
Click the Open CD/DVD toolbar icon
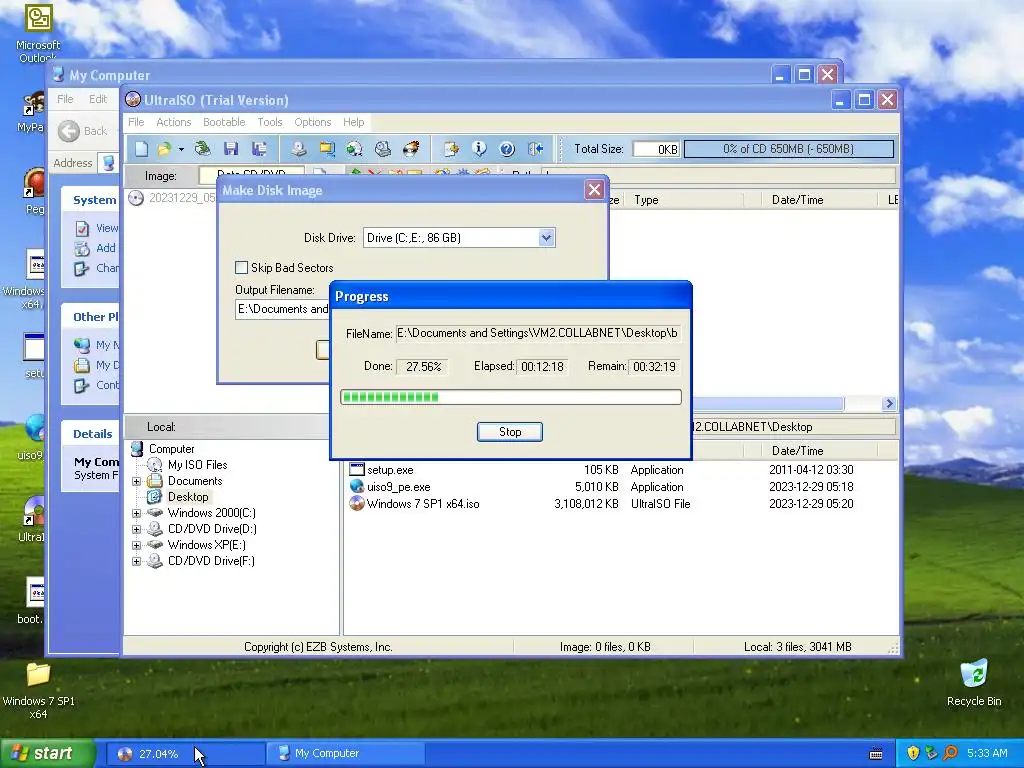tap(202, 149)
